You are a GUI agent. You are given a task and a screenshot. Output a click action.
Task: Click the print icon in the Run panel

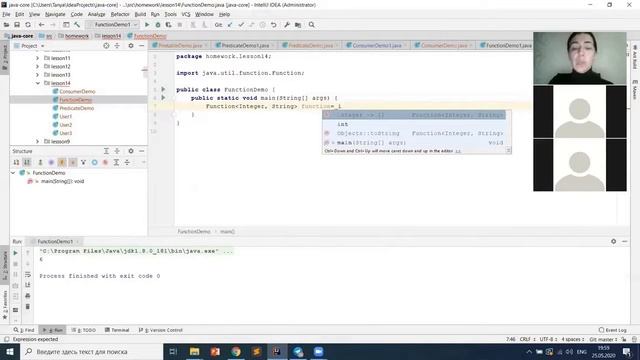pos(28,296)
